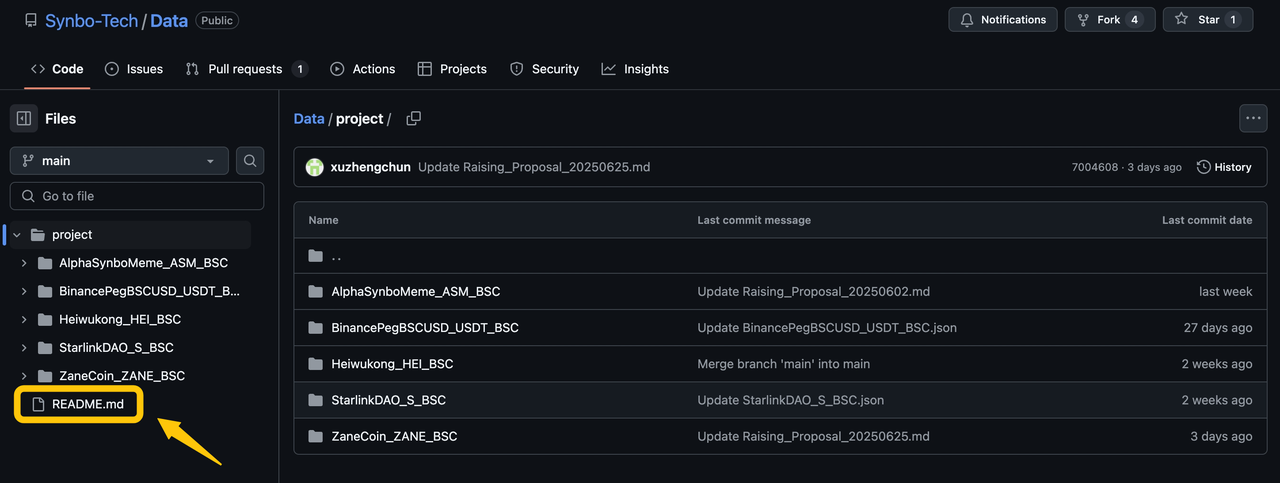This screenshot has height=483, width=1280.
Task: Click the Last commit date column header
Action: pyautogui.click(x=1207, y=220)
